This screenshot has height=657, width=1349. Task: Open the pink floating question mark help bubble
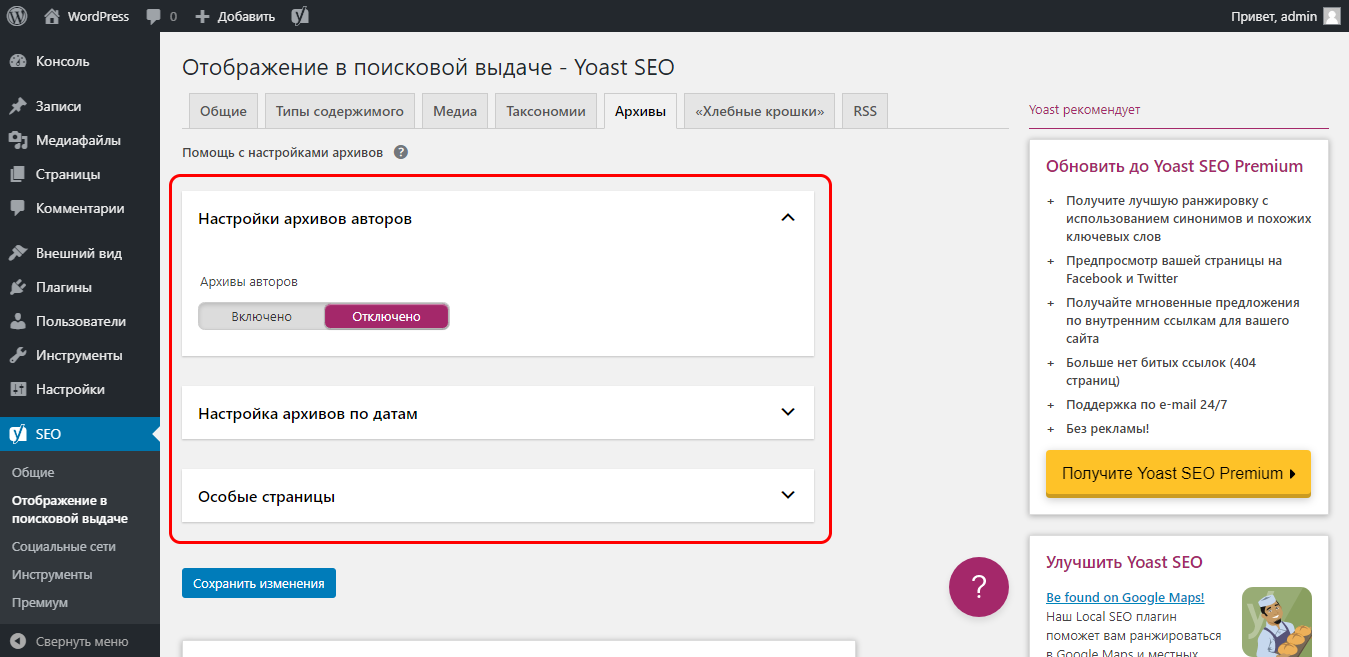[978, 587]
